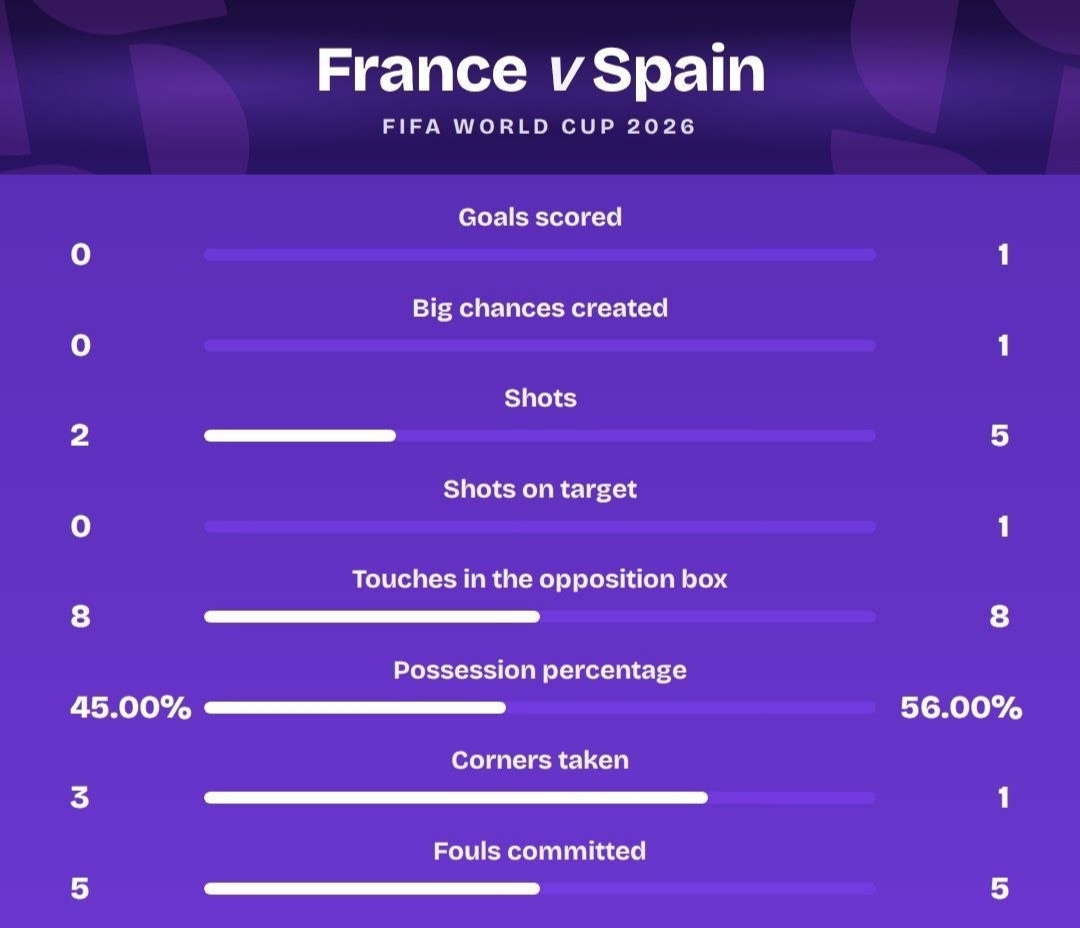Click the France v Spain title
The image size is (1080, 928).
541,70
